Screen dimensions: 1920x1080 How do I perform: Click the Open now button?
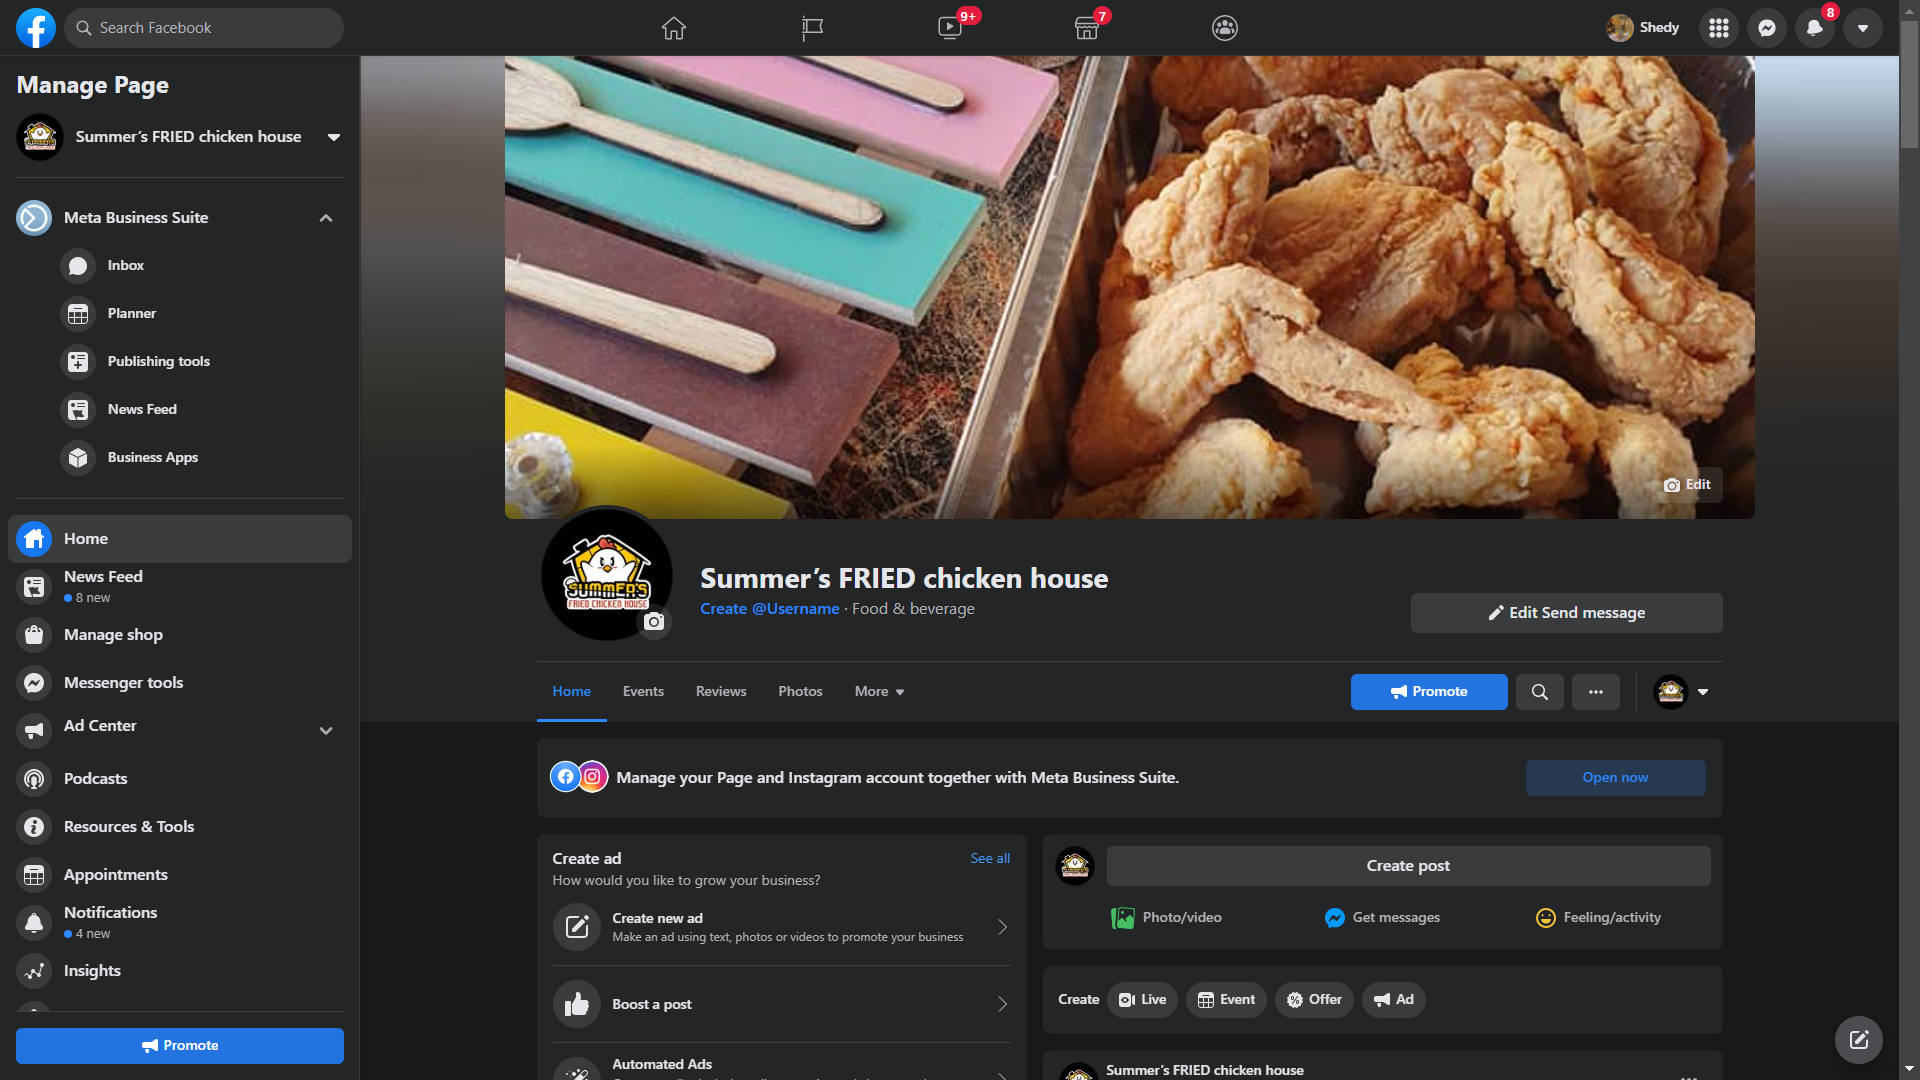[x=1615, y=778]
